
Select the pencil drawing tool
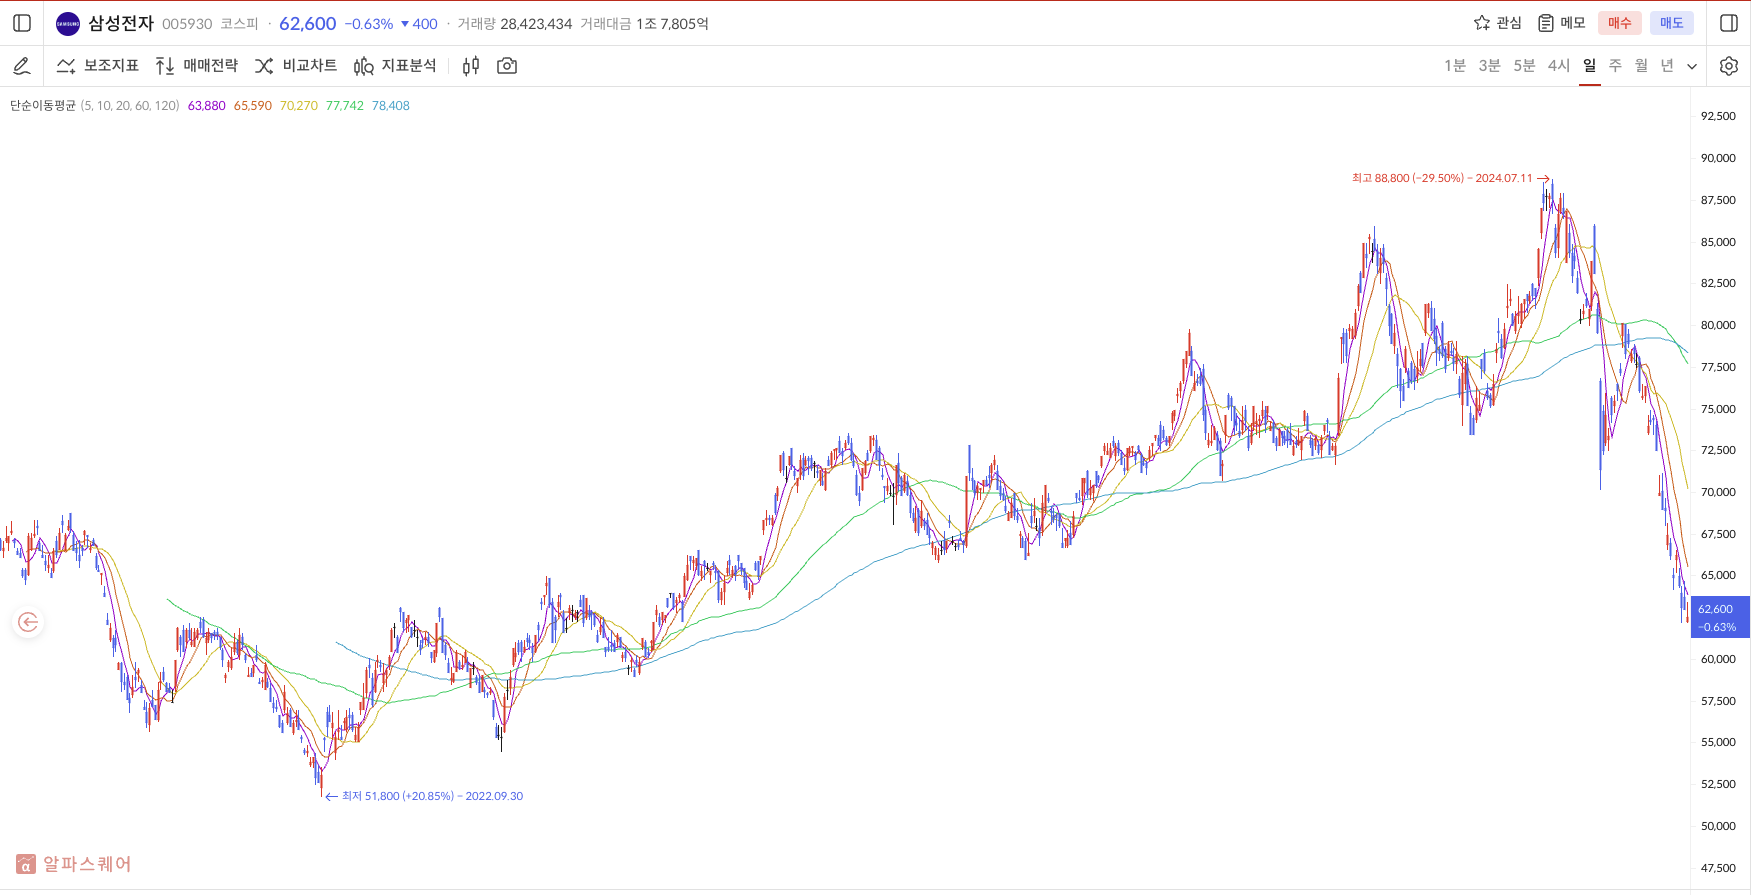pyautogui.click(x=22, y=66)
